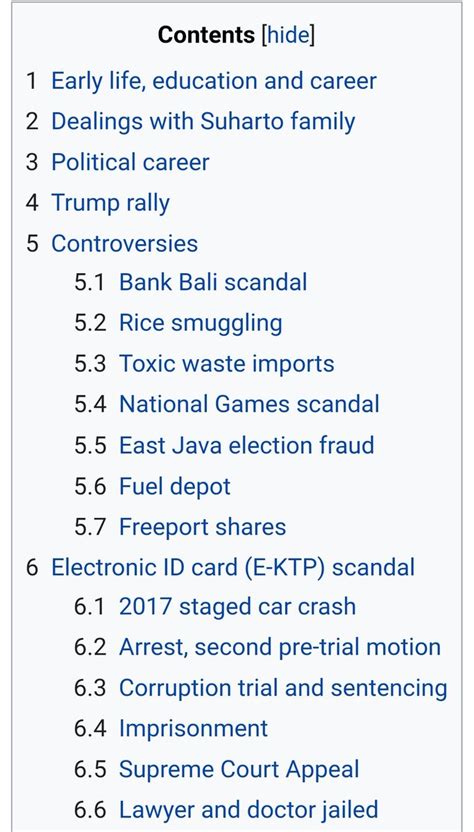The image size is (474, 832).
Task: Navigate to Controversies heading
Action: click(x=124, y=244)
